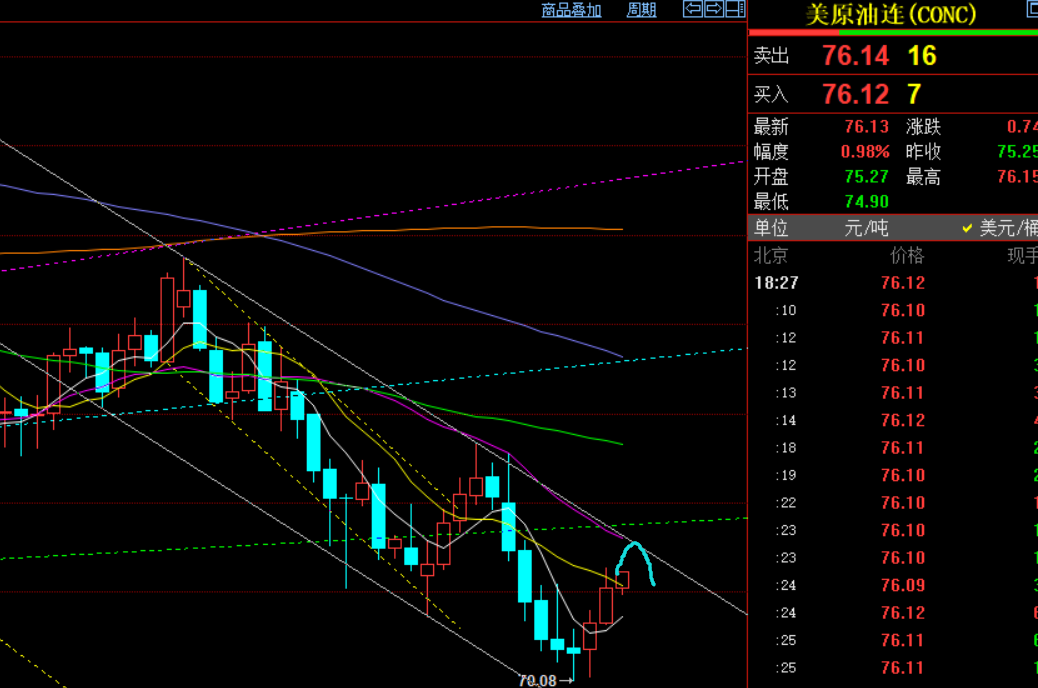1038x688 pixels.
Task: Click the 卖出 ask price 76.14
Action: [855, 56]
